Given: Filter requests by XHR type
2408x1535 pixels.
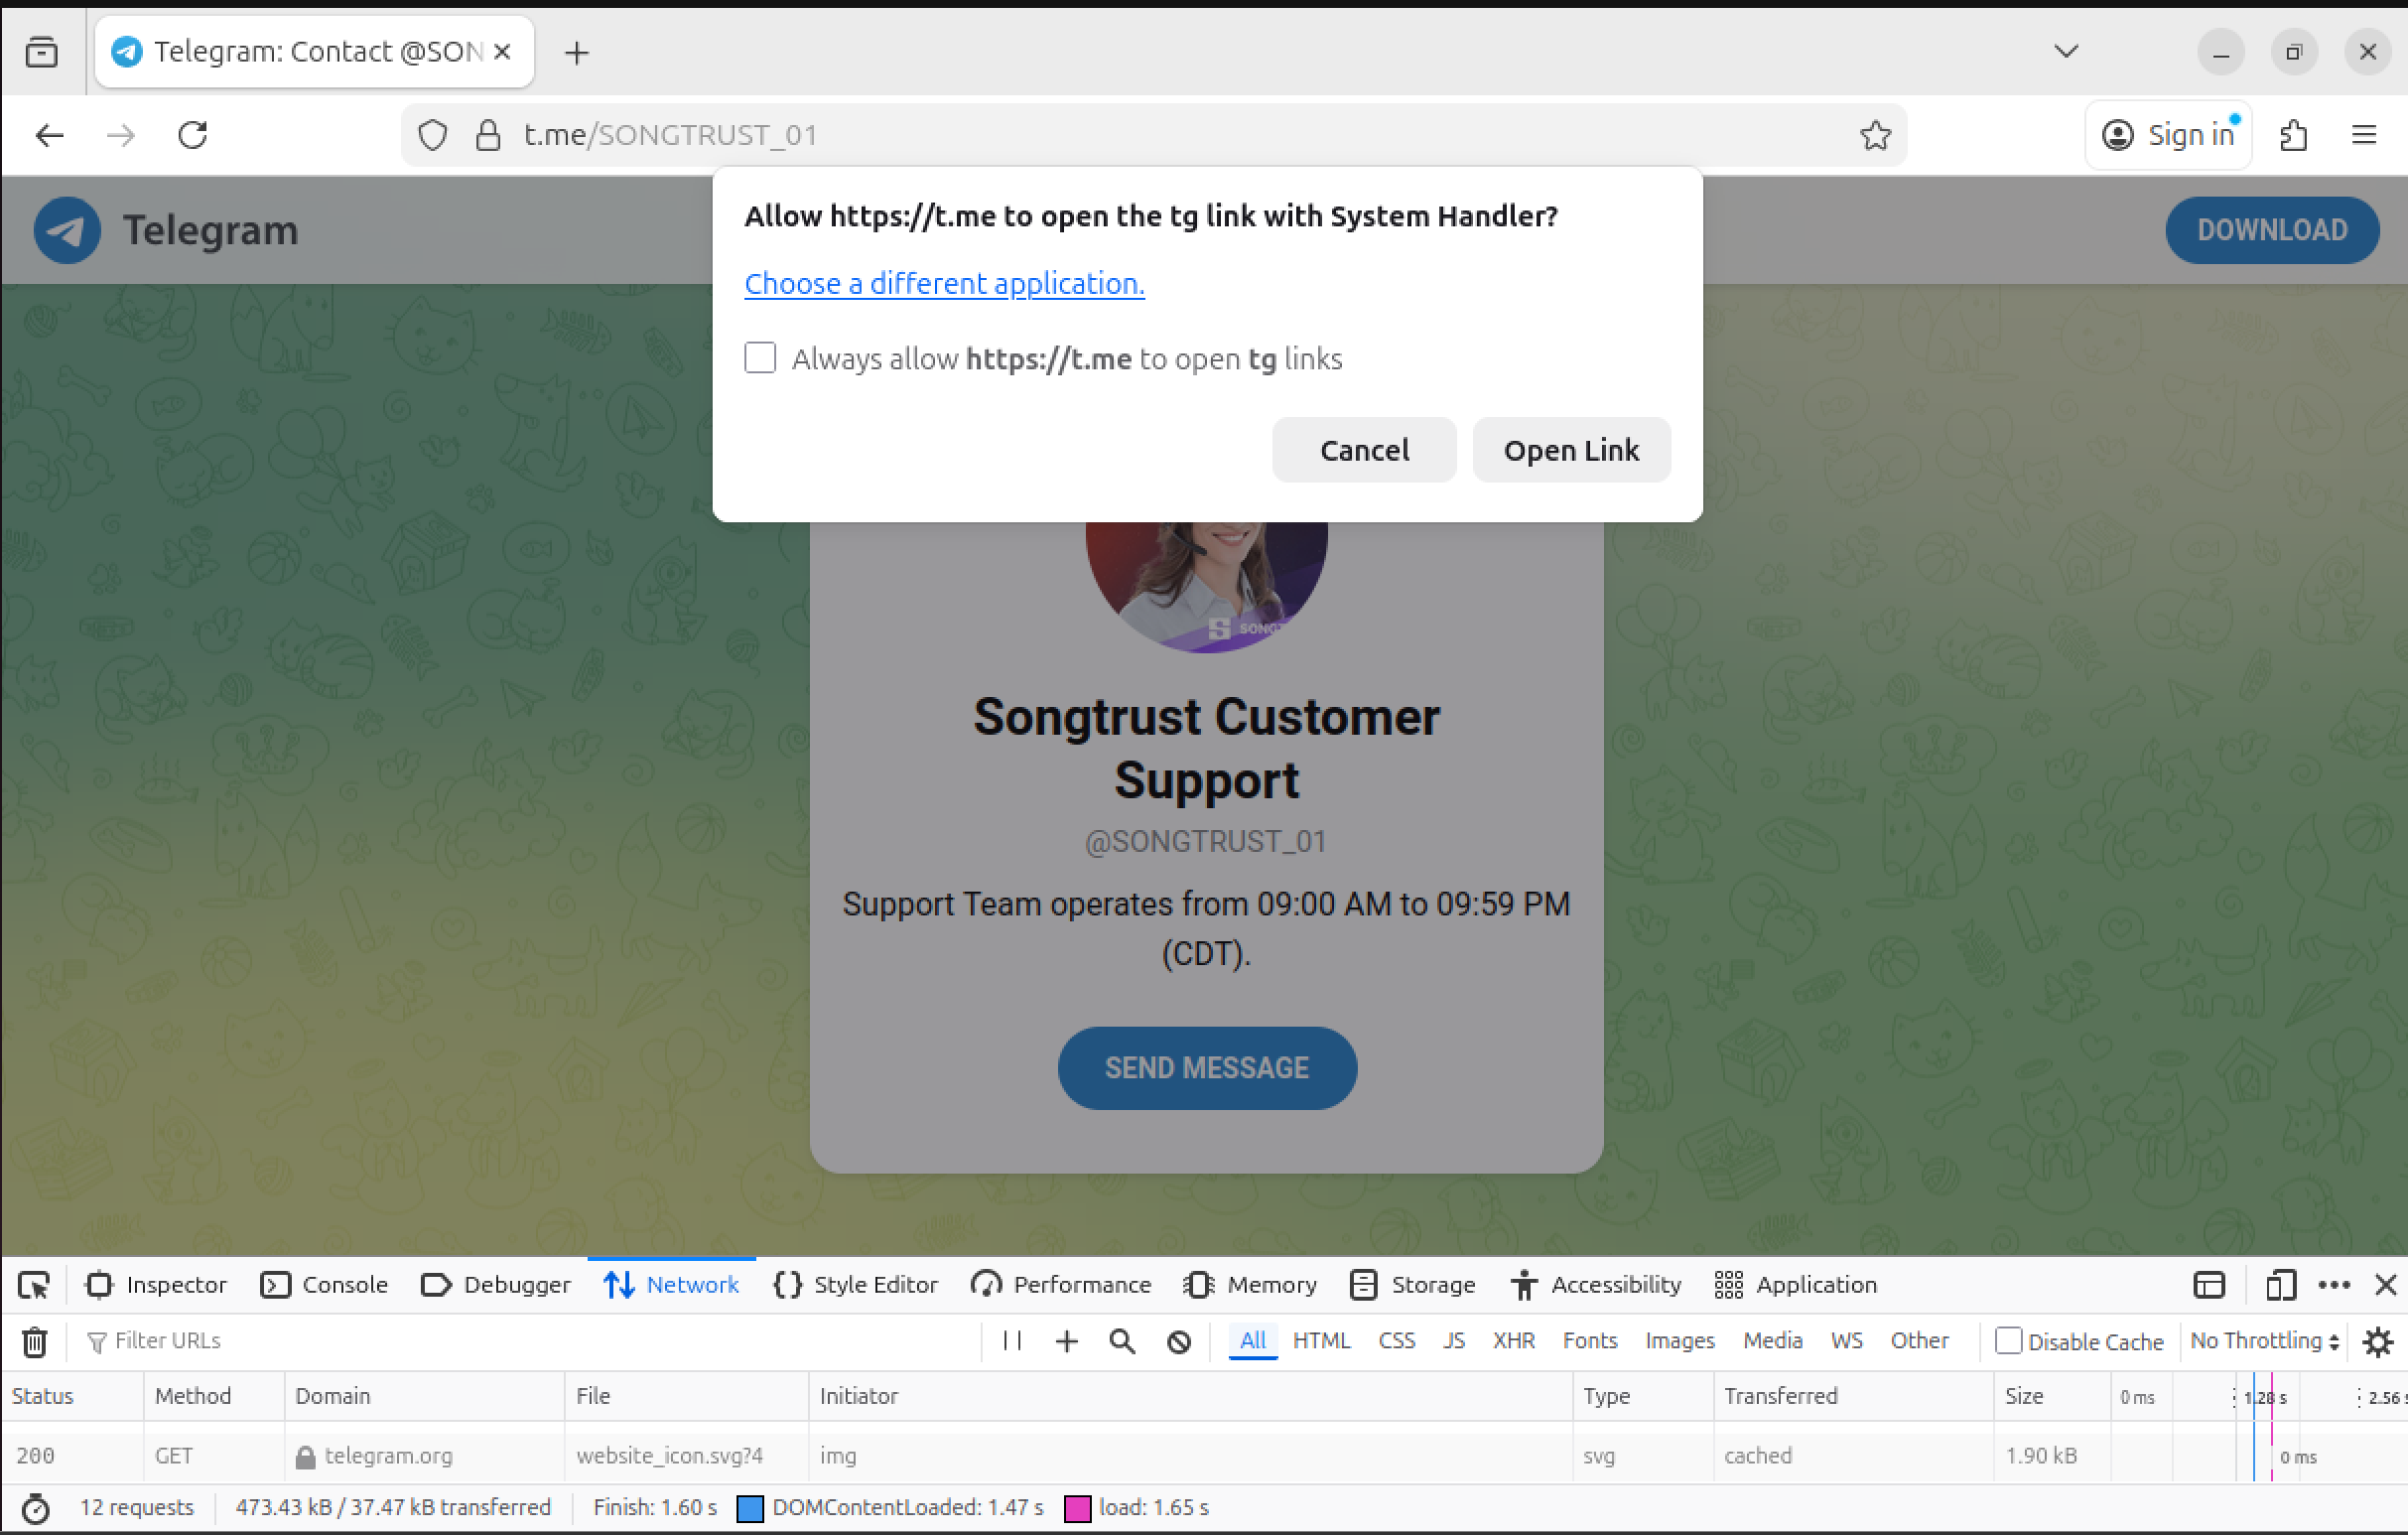Looking at the screenshot, I should [1513, 1341].
